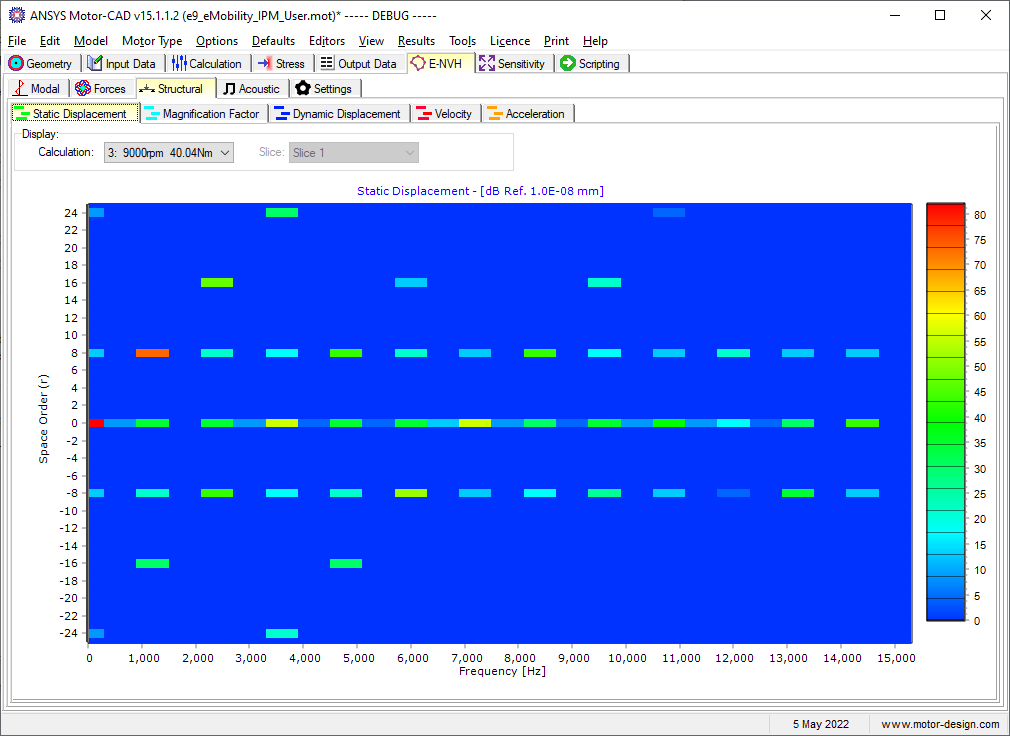Open the Print menu
Screen dimensions: 1010x736
click(x=556, y=41)
